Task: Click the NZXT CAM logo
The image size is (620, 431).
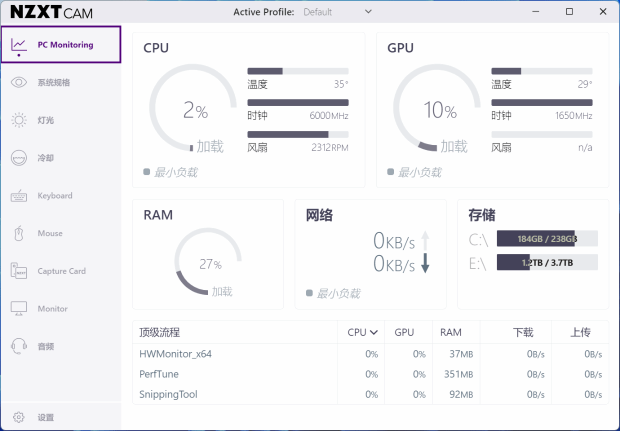Action: coord(51,12)
